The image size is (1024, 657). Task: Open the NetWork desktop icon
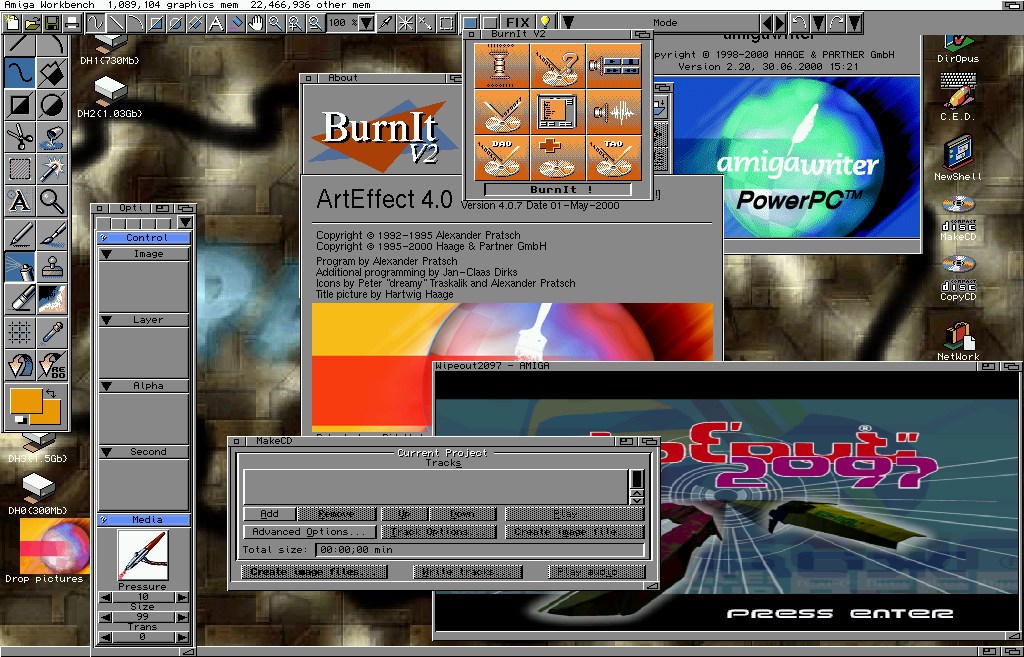click(x=958, y=341)
